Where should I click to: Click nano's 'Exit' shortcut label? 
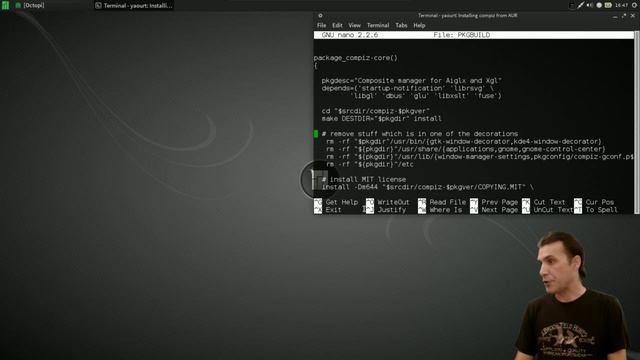[333, 210]
